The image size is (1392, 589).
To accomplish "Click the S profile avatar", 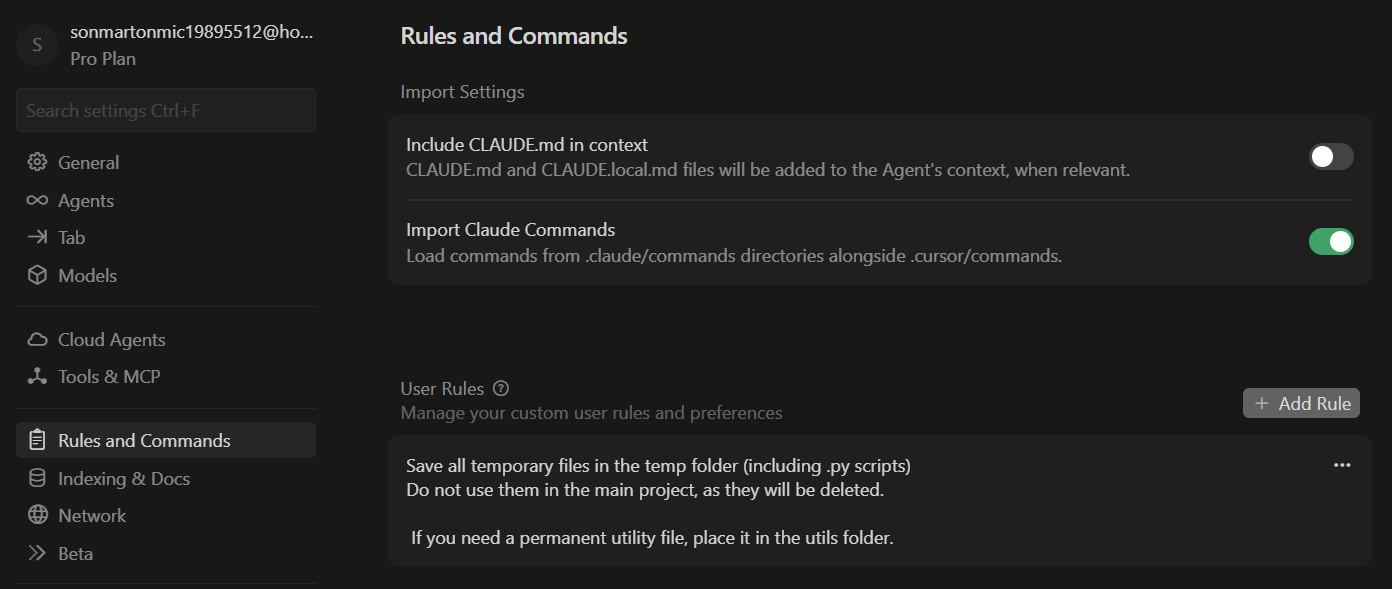I will click(36, 45).
